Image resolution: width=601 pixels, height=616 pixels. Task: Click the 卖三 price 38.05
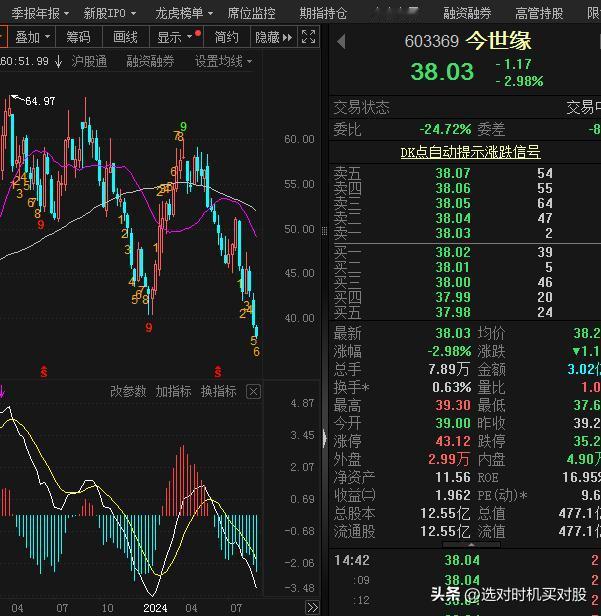[x=453, y=203]
